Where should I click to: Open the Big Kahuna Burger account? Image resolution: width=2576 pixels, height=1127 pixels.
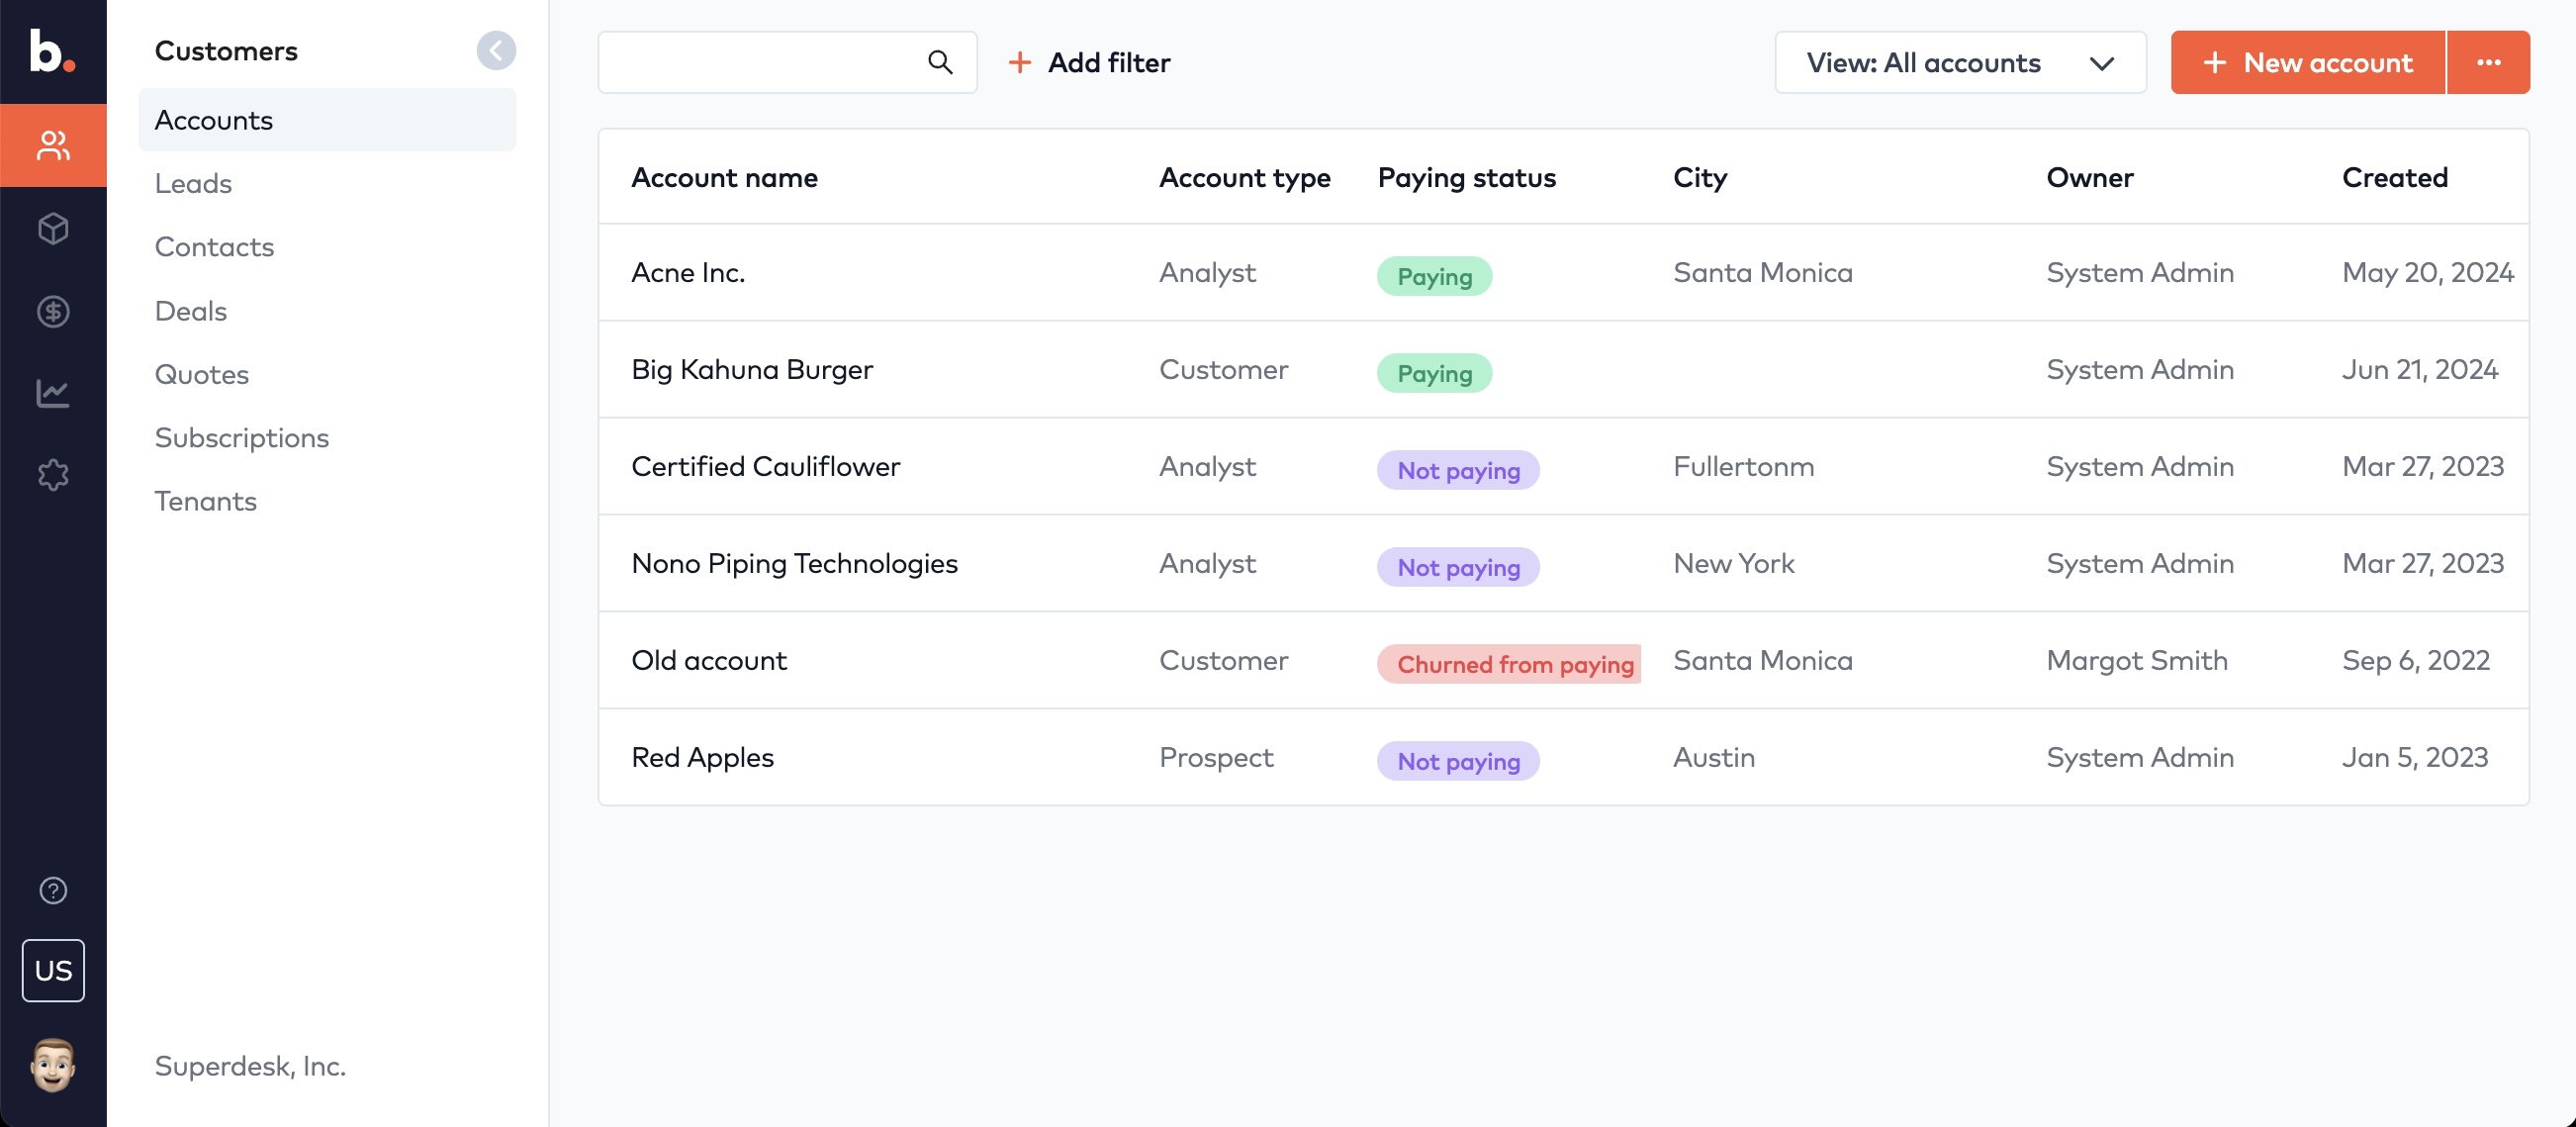click(x=752, y=369)
